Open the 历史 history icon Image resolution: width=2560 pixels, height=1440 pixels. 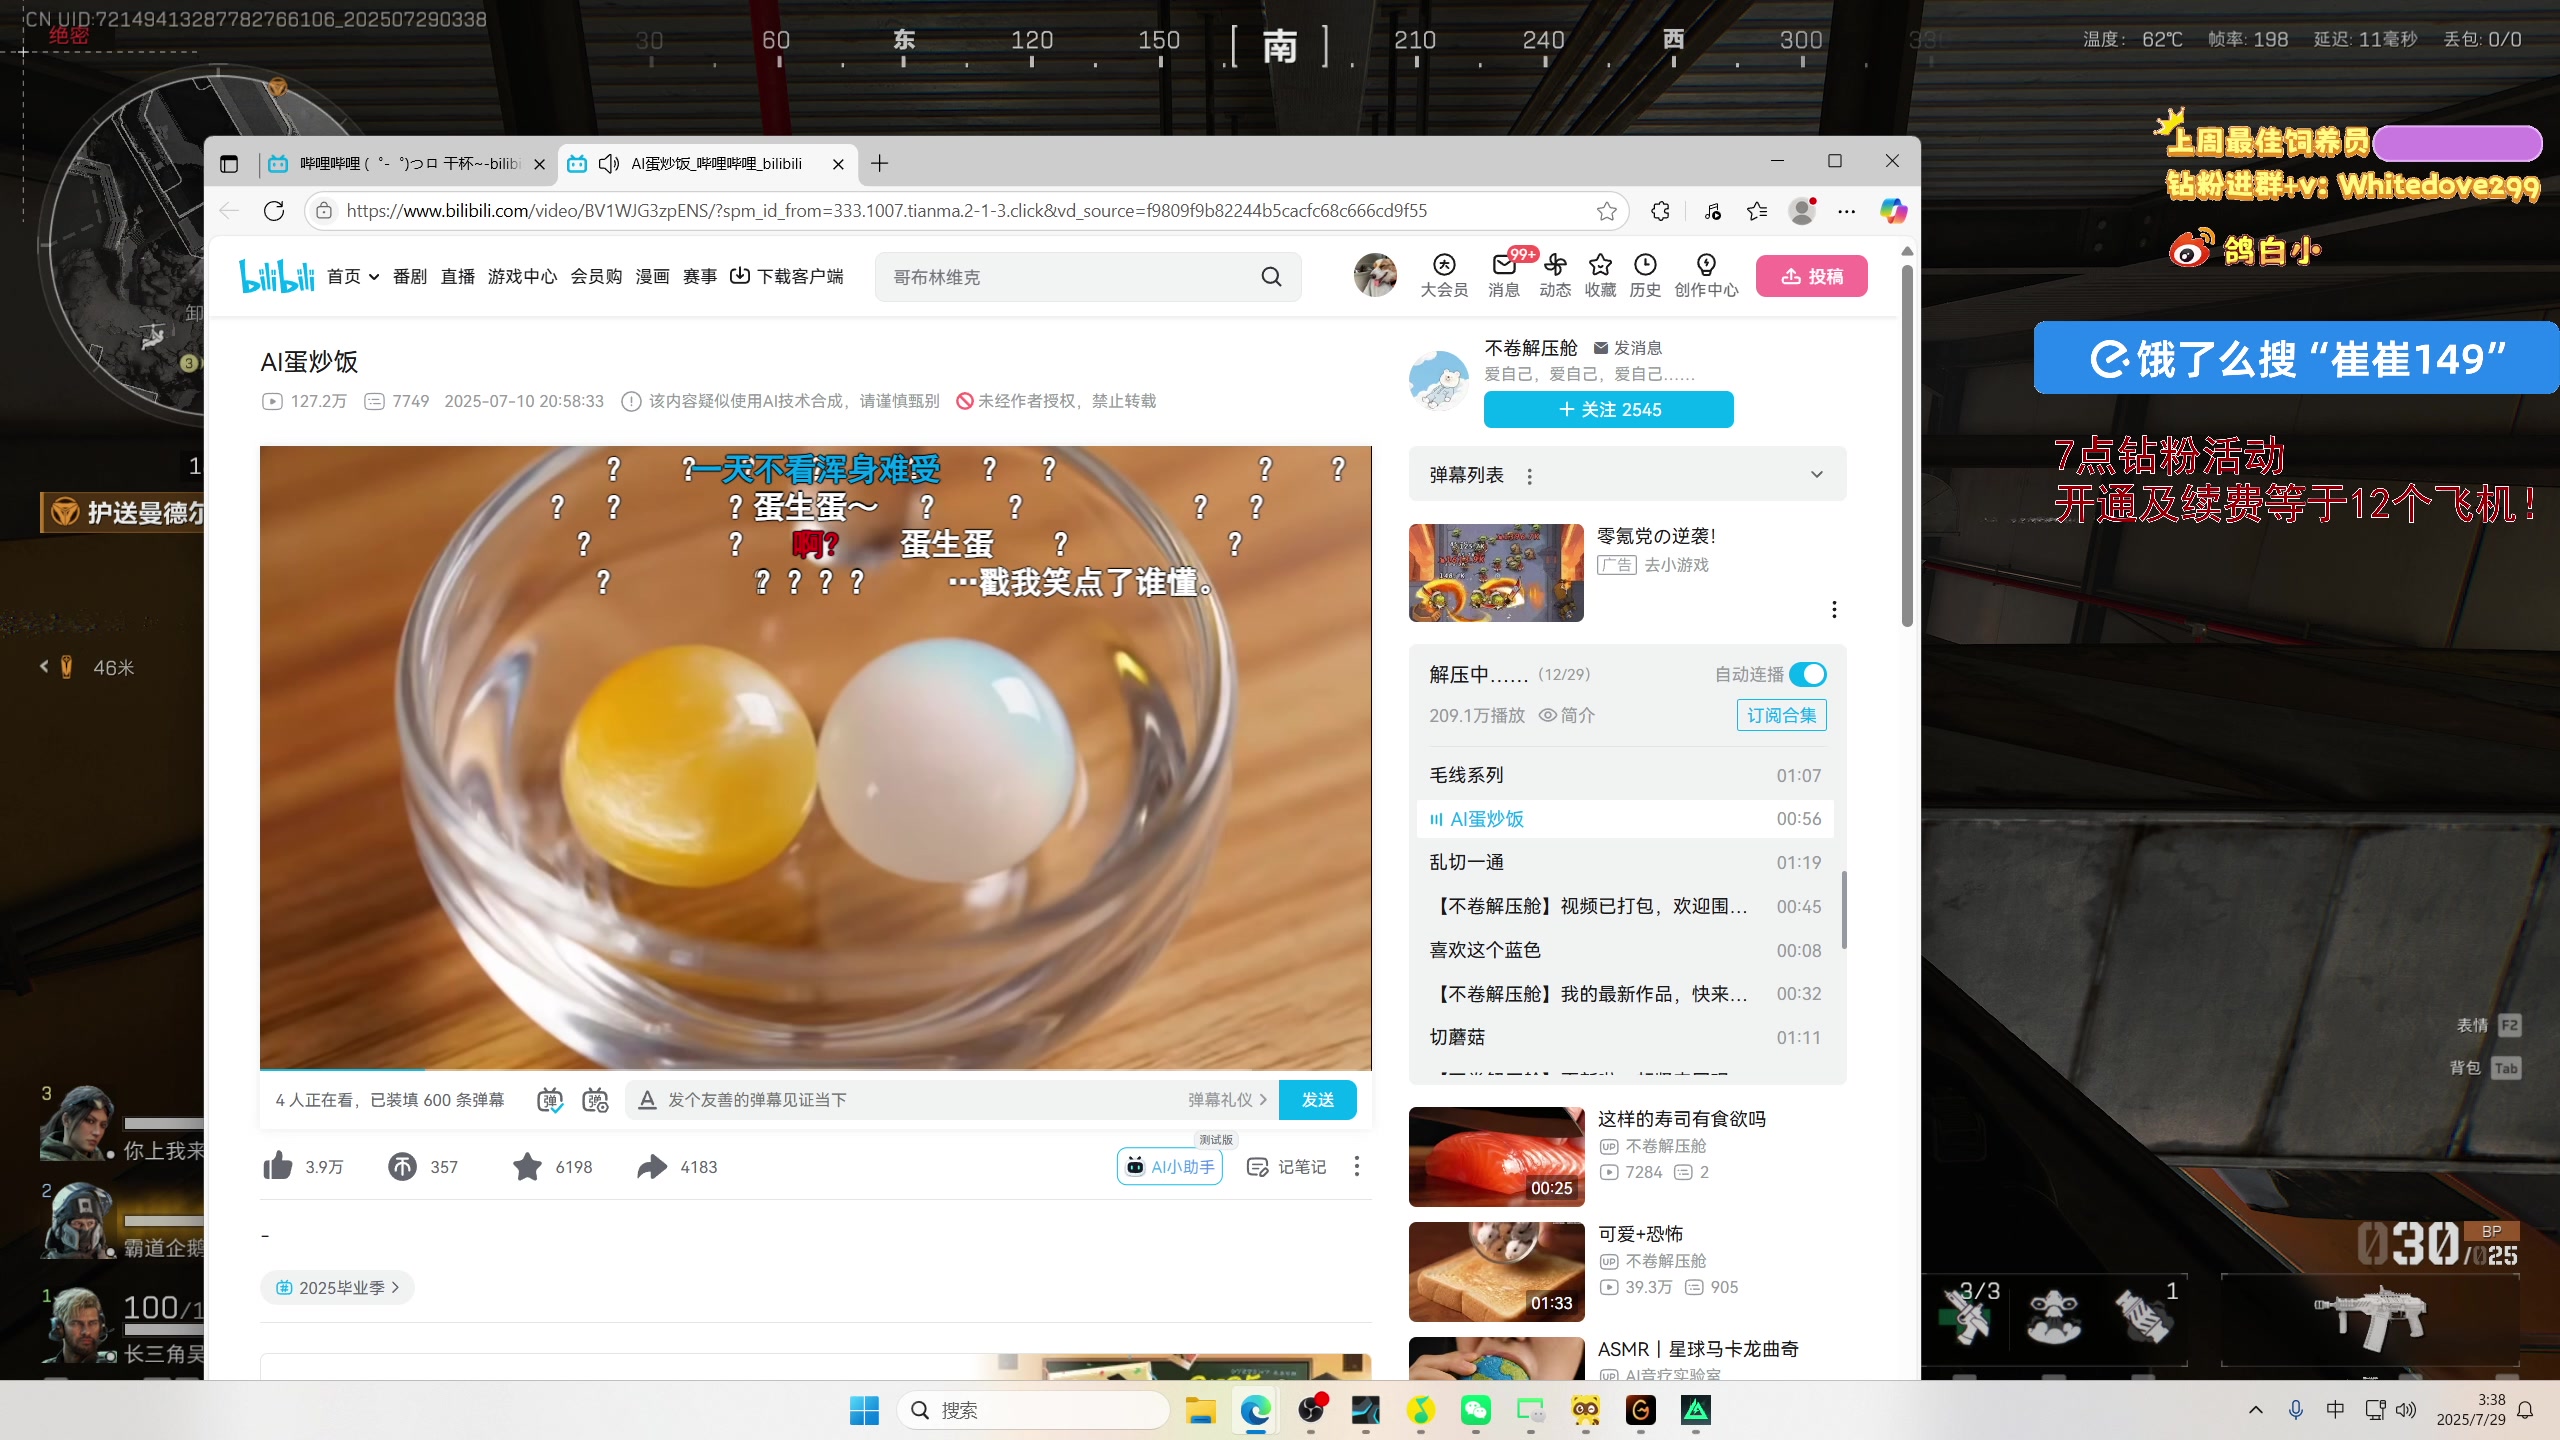coord(1645,276)
